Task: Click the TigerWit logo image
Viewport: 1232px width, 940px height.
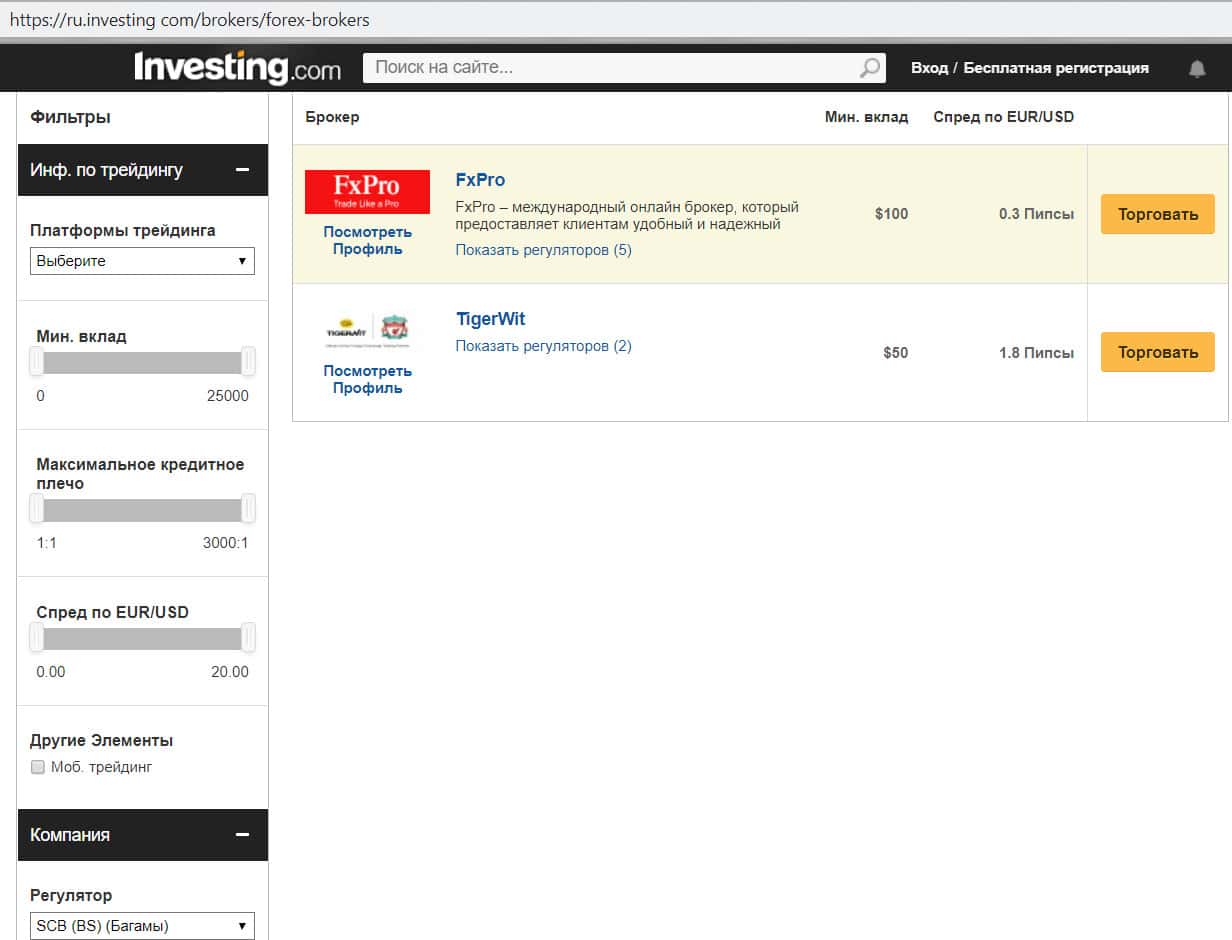Action: pos(367,329)
